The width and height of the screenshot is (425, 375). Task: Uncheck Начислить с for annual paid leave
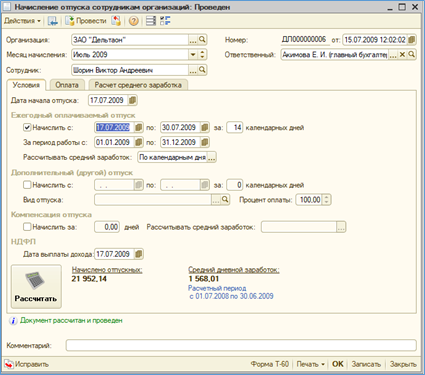point(27,127)
